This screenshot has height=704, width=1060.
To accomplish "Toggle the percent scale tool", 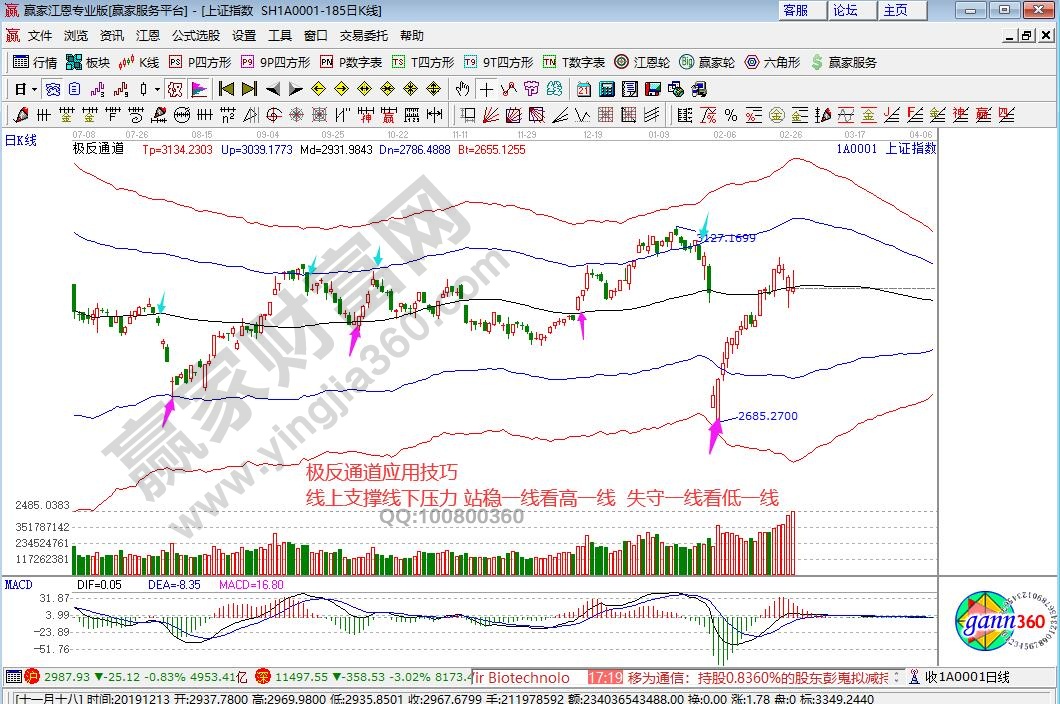I will pyautogui.click(x=730, y=114).
